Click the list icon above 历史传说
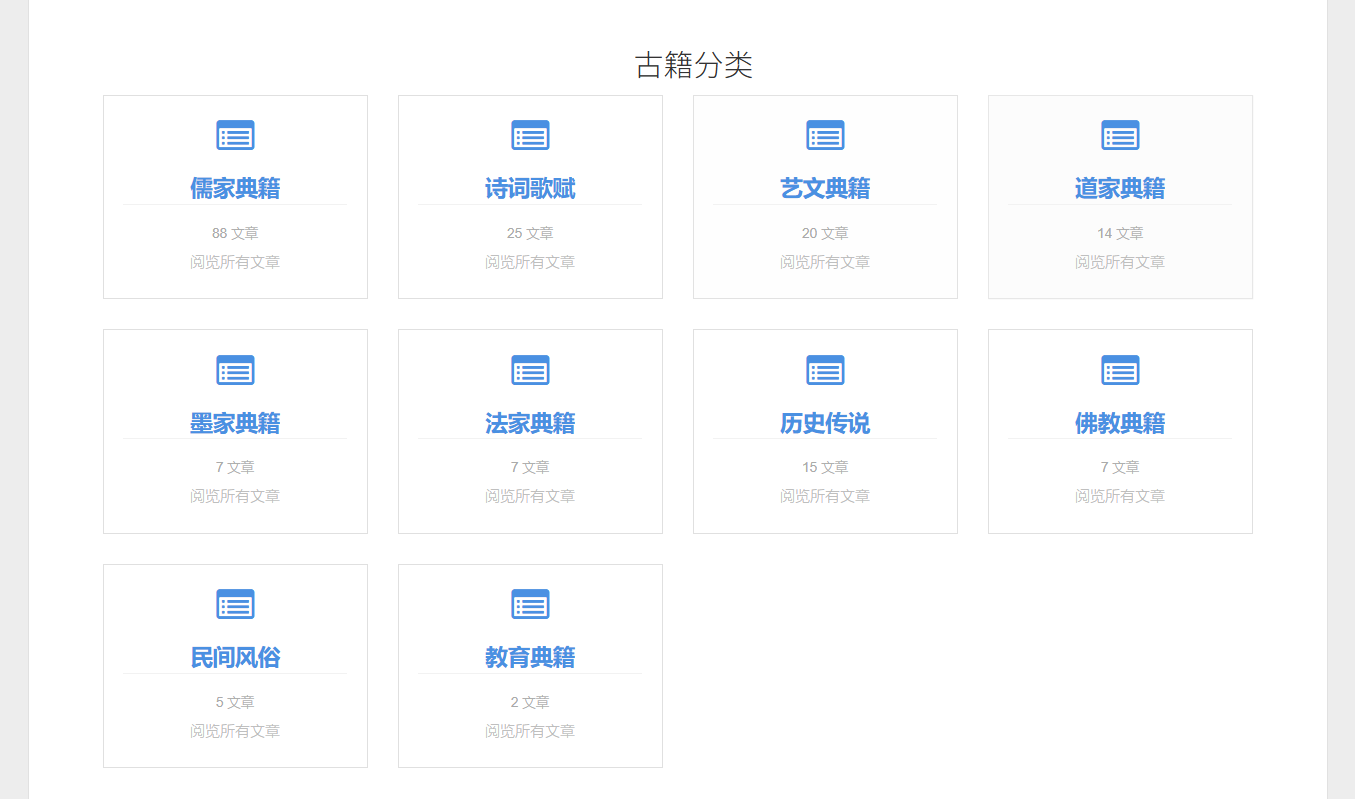Screen dimensions: 1355x799 click(825, 370)
